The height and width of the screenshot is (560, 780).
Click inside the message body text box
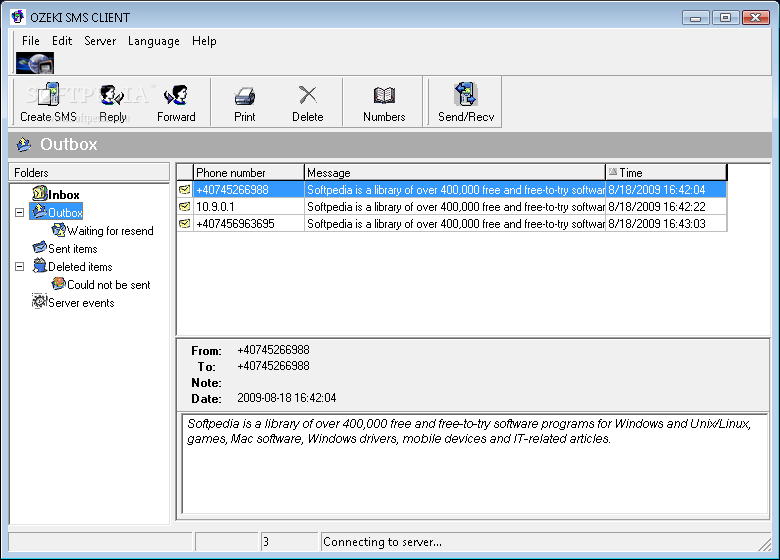(475, 464)
